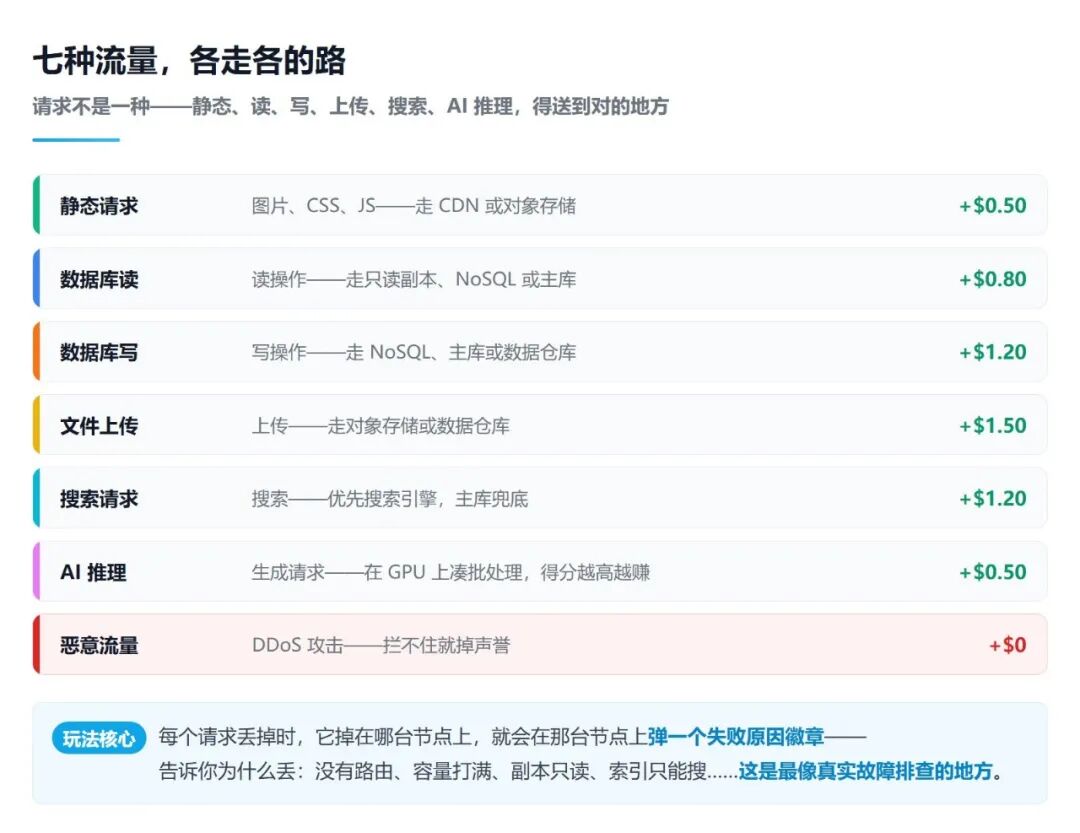Click the 玩法核心 blue badge
Image resolution: width=1080 pixels, height=833 pixels.
pos(99,739)
